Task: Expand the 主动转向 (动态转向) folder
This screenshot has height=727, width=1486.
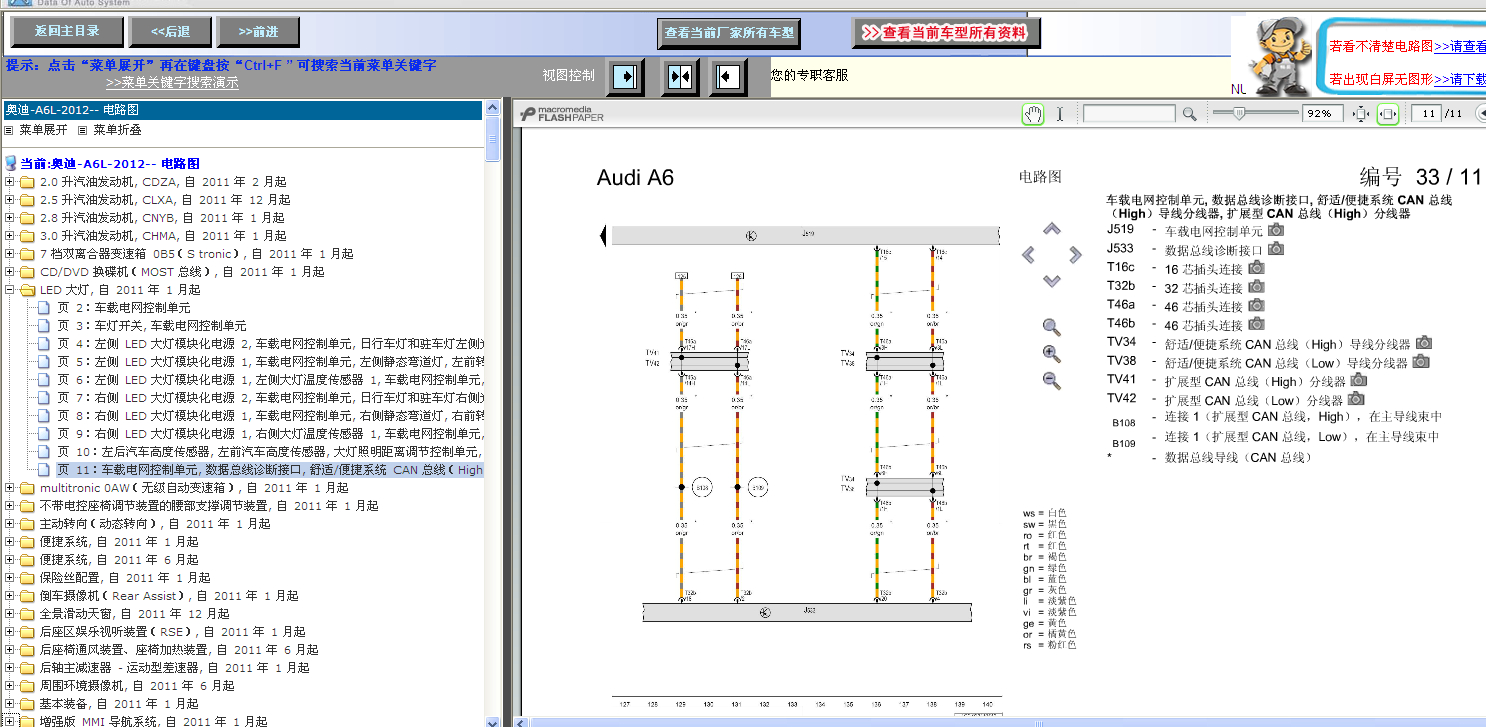Action: click(x=11, y=524)
